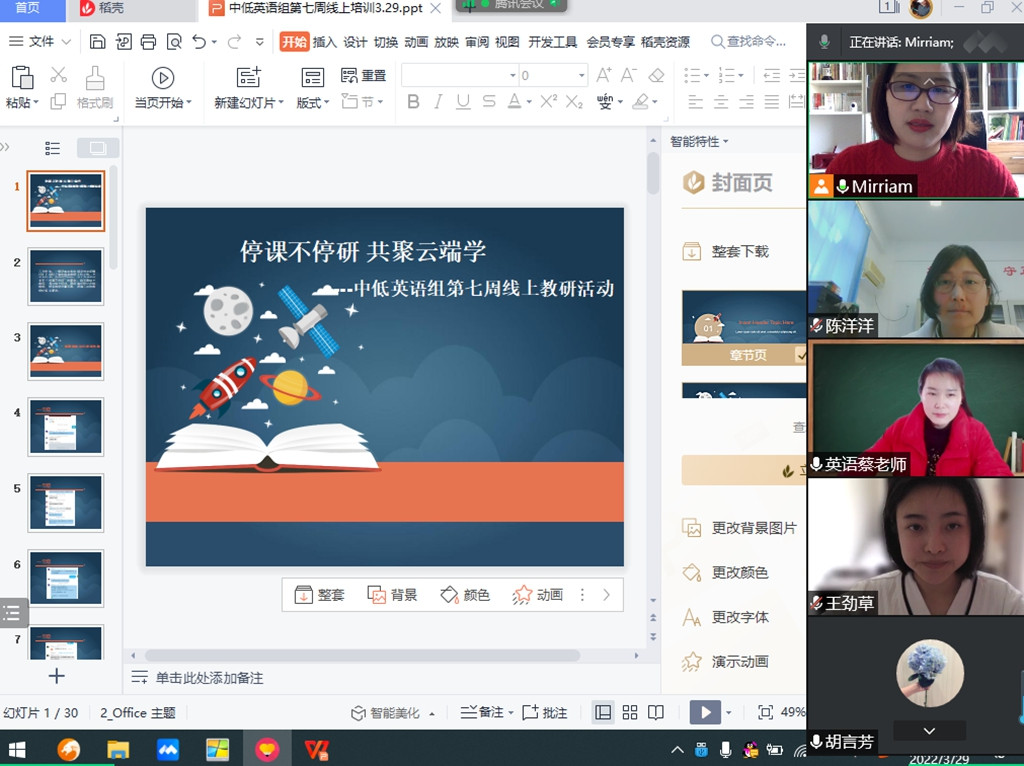The image size is (1024, 766).
Task: Switch to the 动画 ribbon tab
Action: tap(416, 42)
